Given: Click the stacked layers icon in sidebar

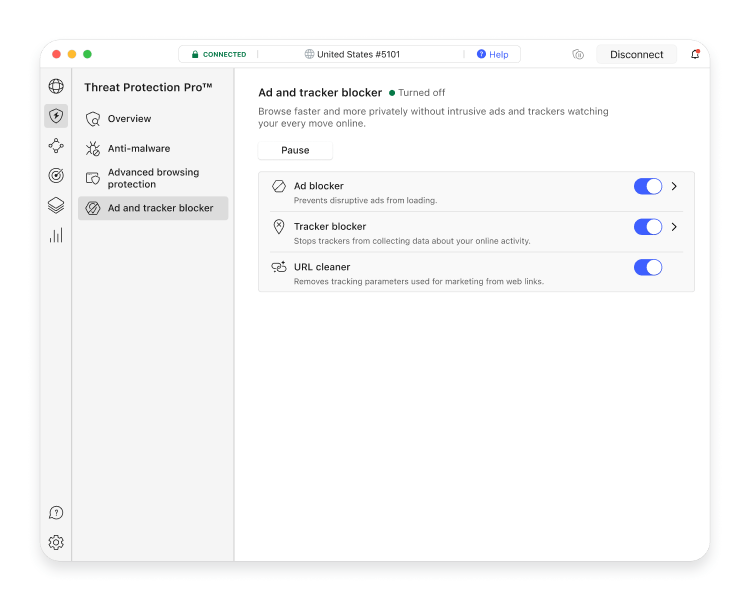Looking at the screenshot, I should click(56, 205).
